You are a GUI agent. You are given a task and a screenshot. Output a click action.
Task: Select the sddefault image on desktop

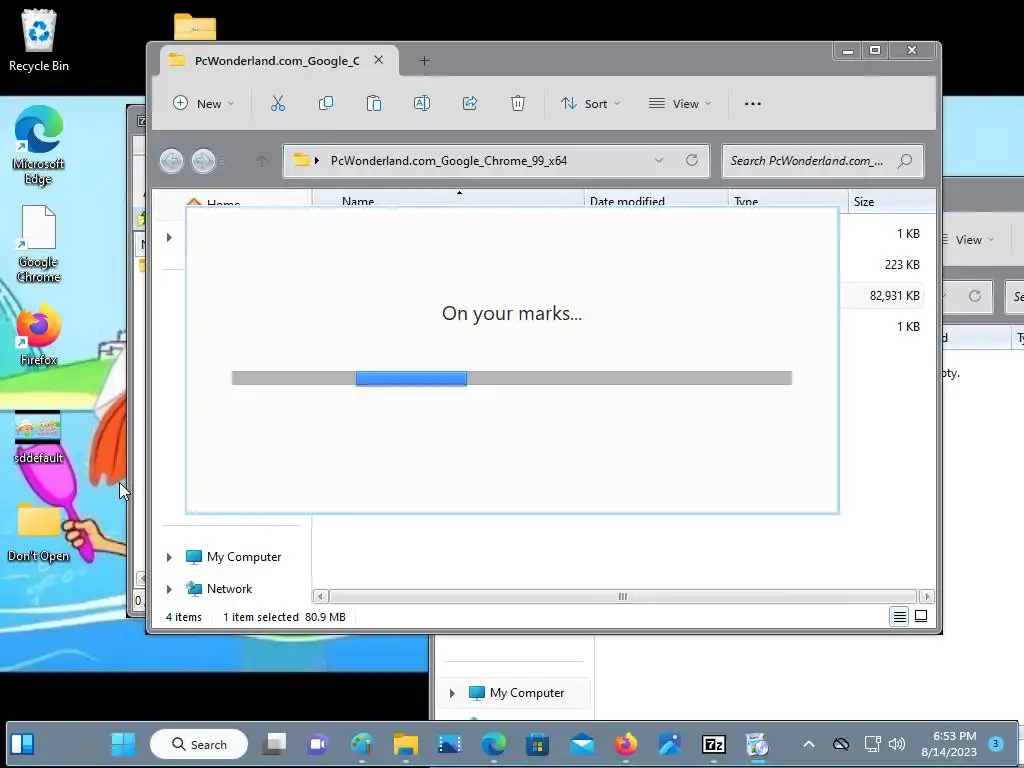pos(39,438)
